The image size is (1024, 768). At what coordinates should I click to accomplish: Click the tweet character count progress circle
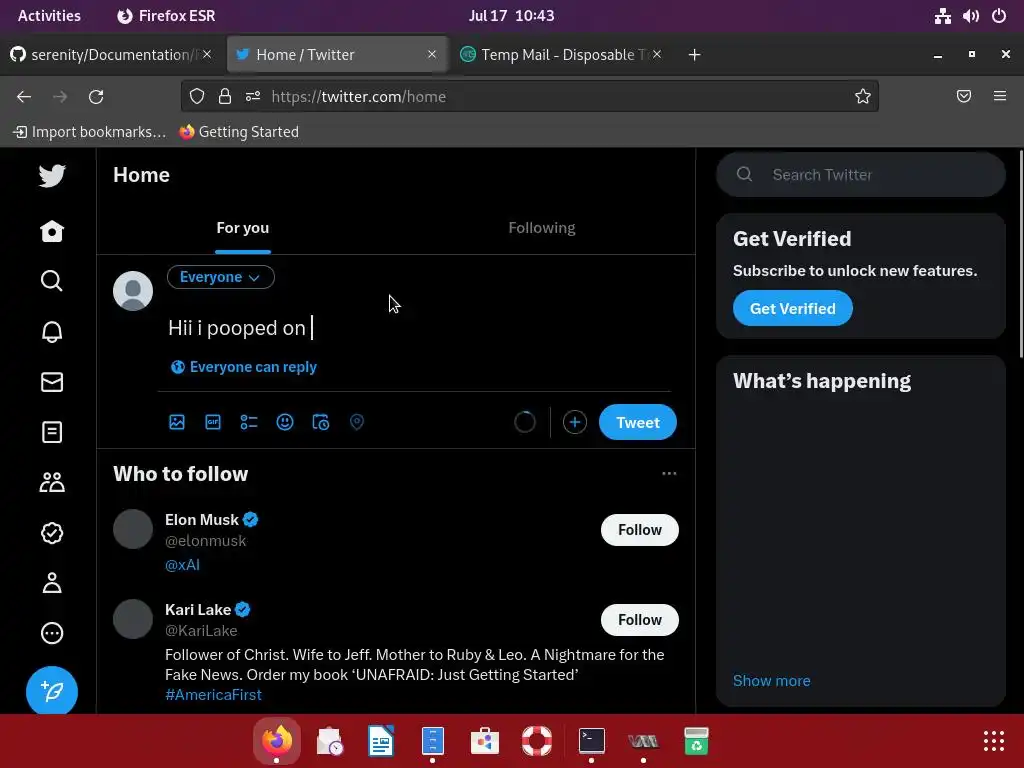click(x=524, y=422)
